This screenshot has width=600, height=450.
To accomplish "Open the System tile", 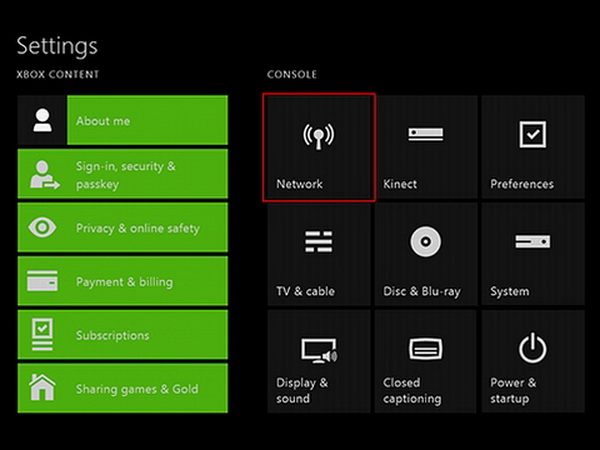I will point(533,254).
